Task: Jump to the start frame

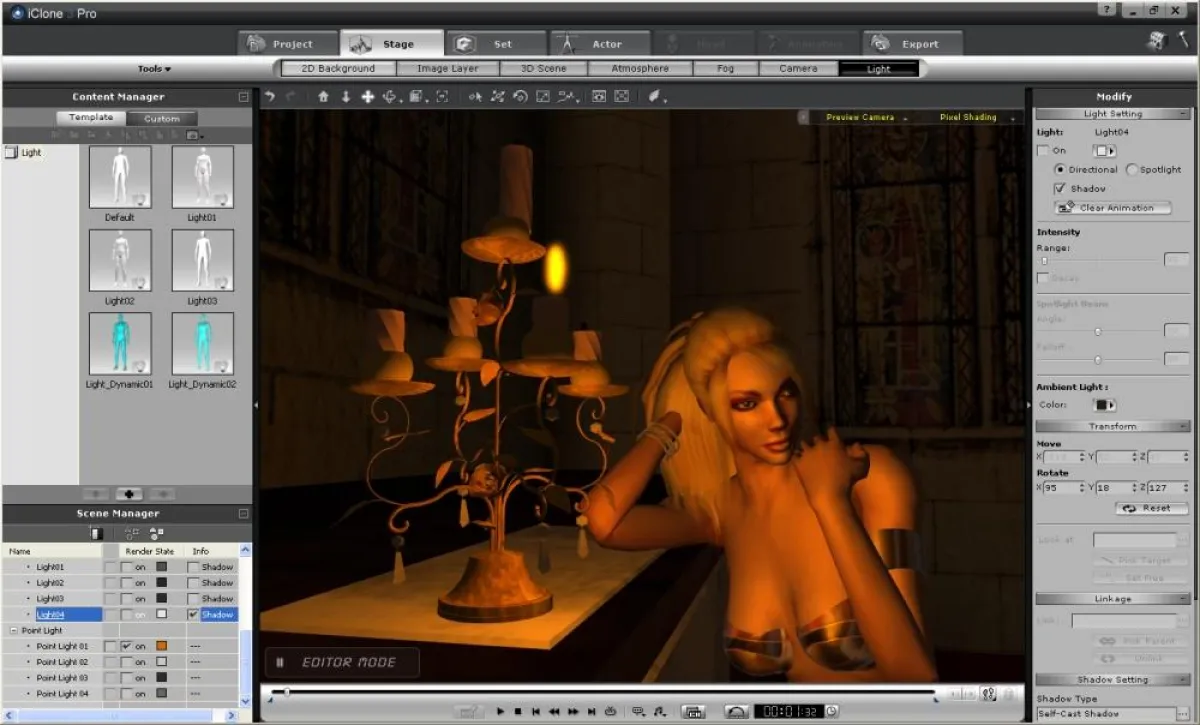Action: point(536,711)
